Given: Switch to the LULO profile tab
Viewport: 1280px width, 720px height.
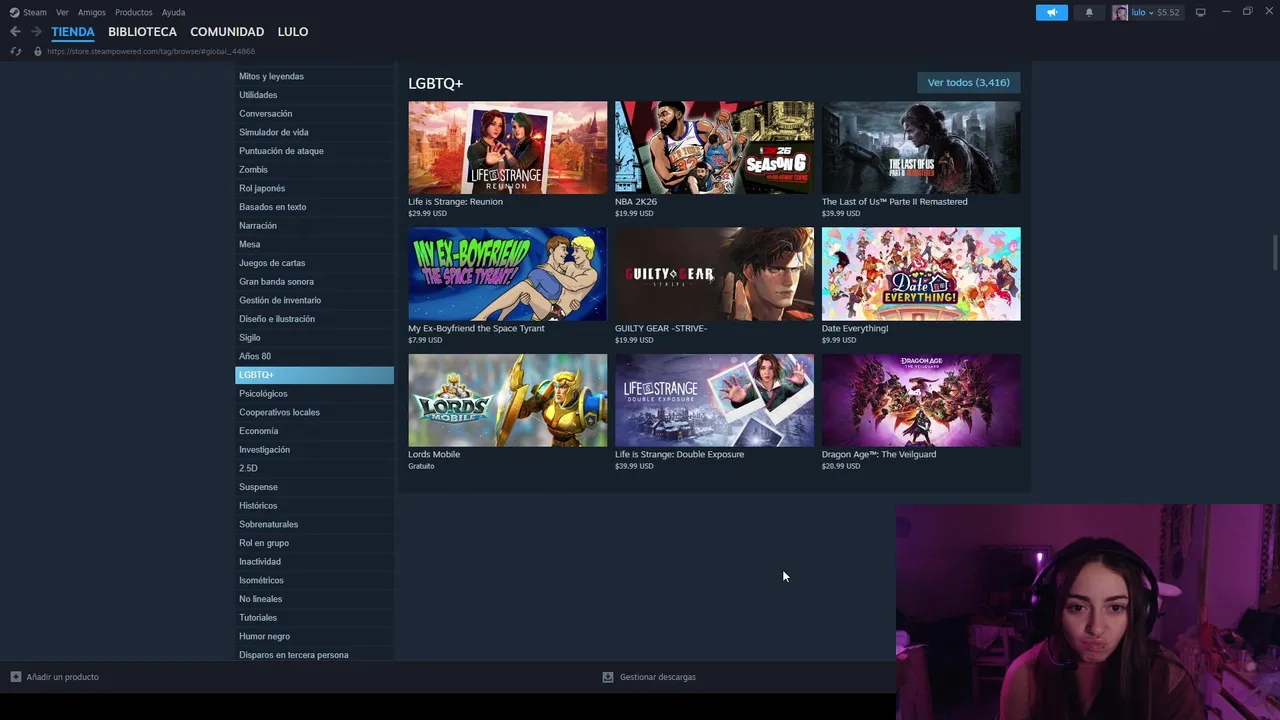Looking at the screenshot, I should coord(293,32).
